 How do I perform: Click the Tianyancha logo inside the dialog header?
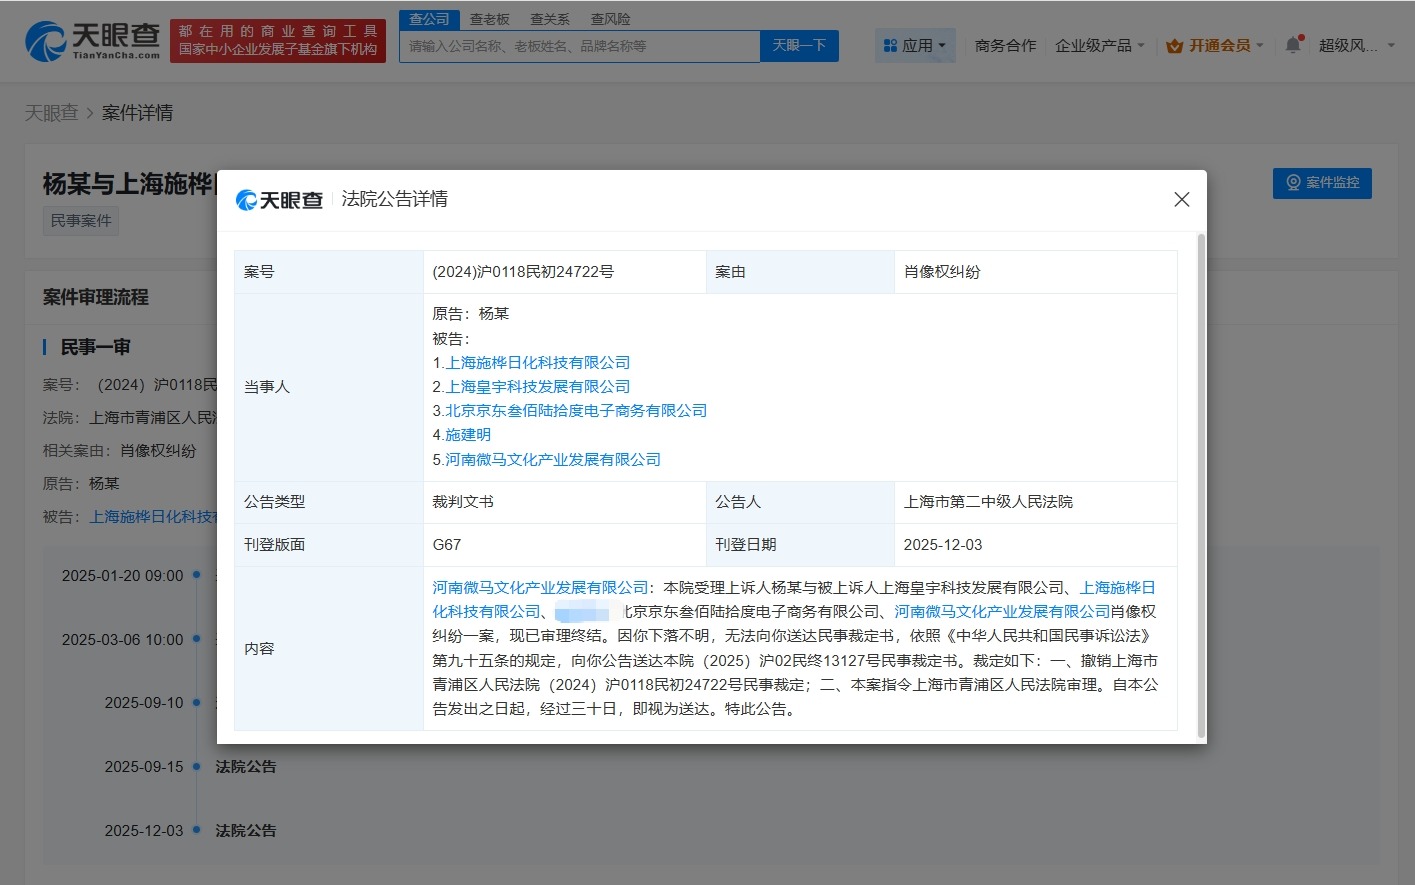[280, 199]
